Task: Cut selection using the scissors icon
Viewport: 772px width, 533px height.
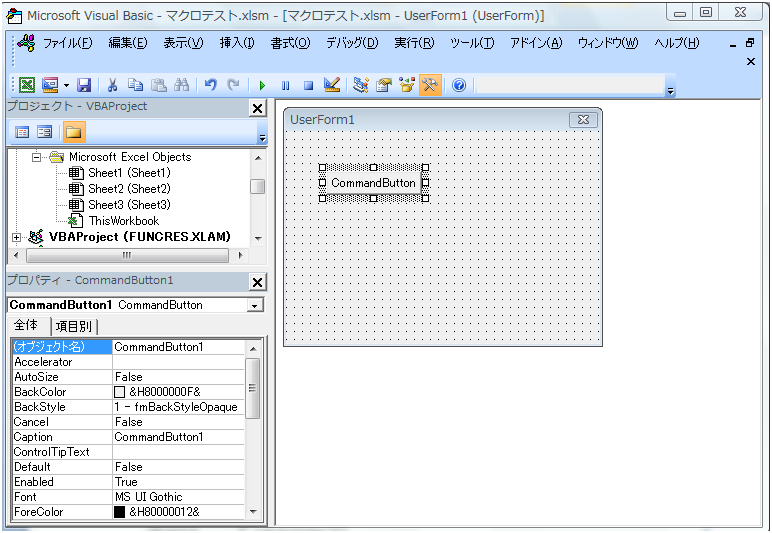Action: (112, 85)
